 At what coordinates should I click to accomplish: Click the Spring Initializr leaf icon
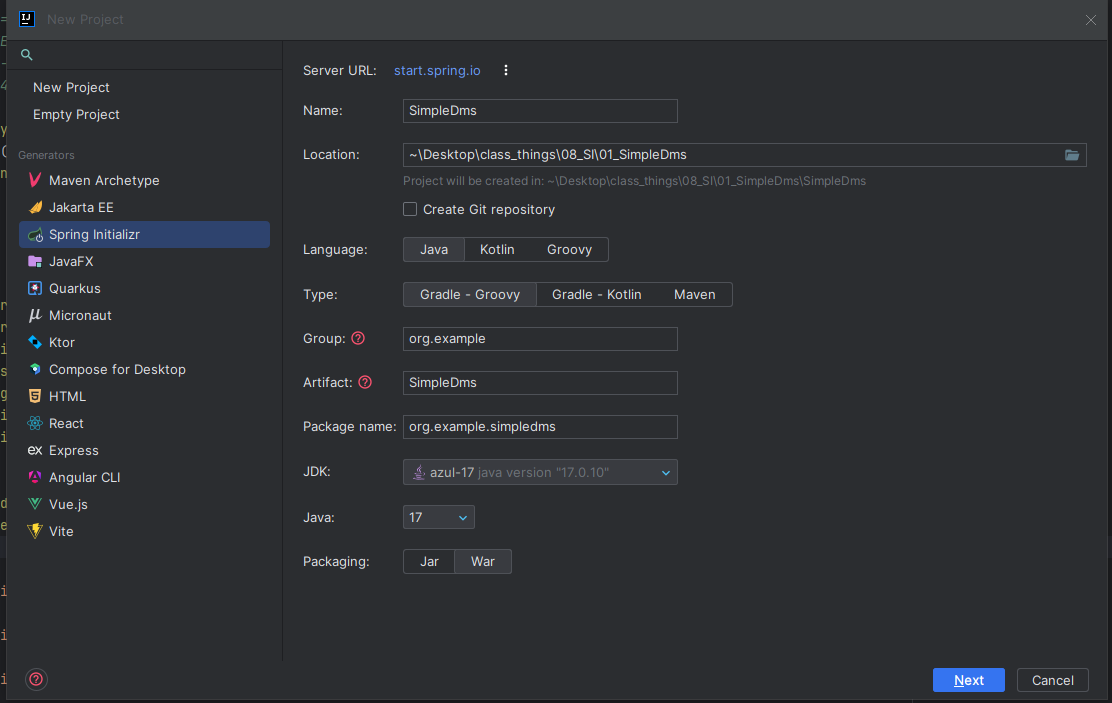click(35, 234)
